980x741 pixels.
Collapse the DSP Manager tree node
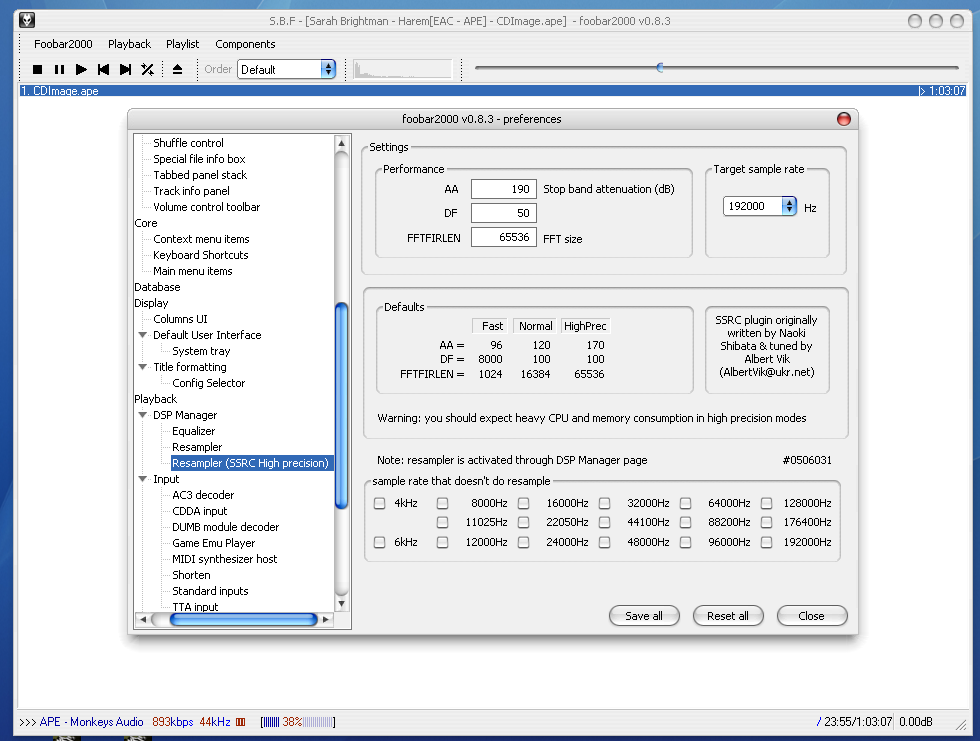pos(142,415)
